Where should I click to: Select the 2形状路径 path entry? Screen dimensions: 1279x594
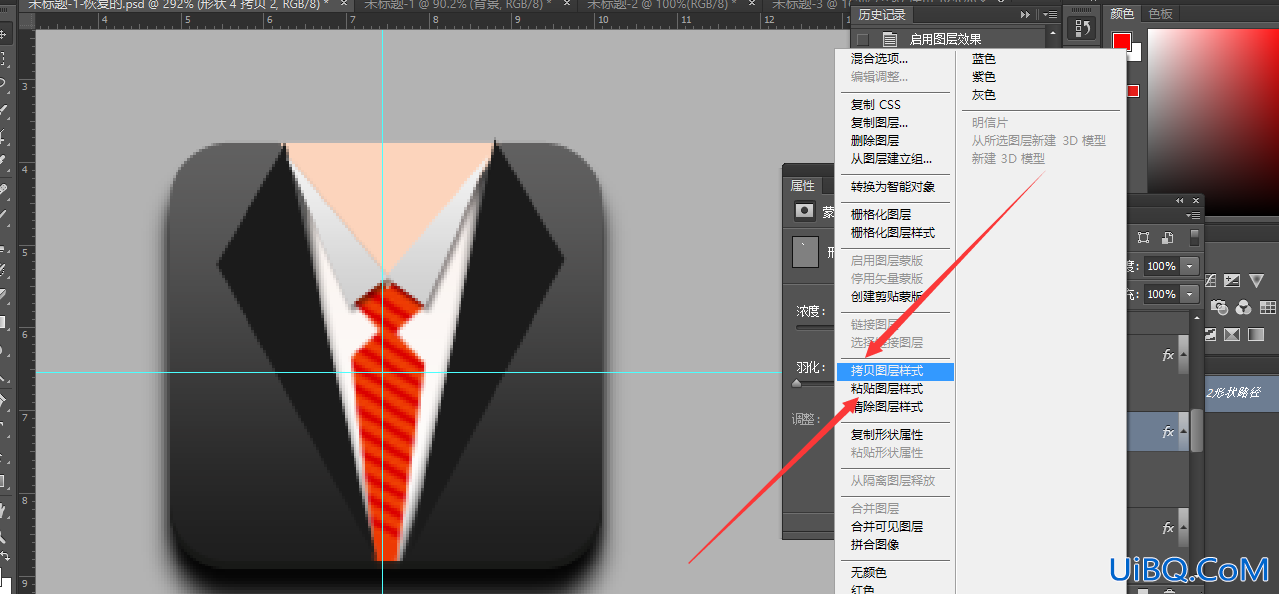pos(1241,393)
